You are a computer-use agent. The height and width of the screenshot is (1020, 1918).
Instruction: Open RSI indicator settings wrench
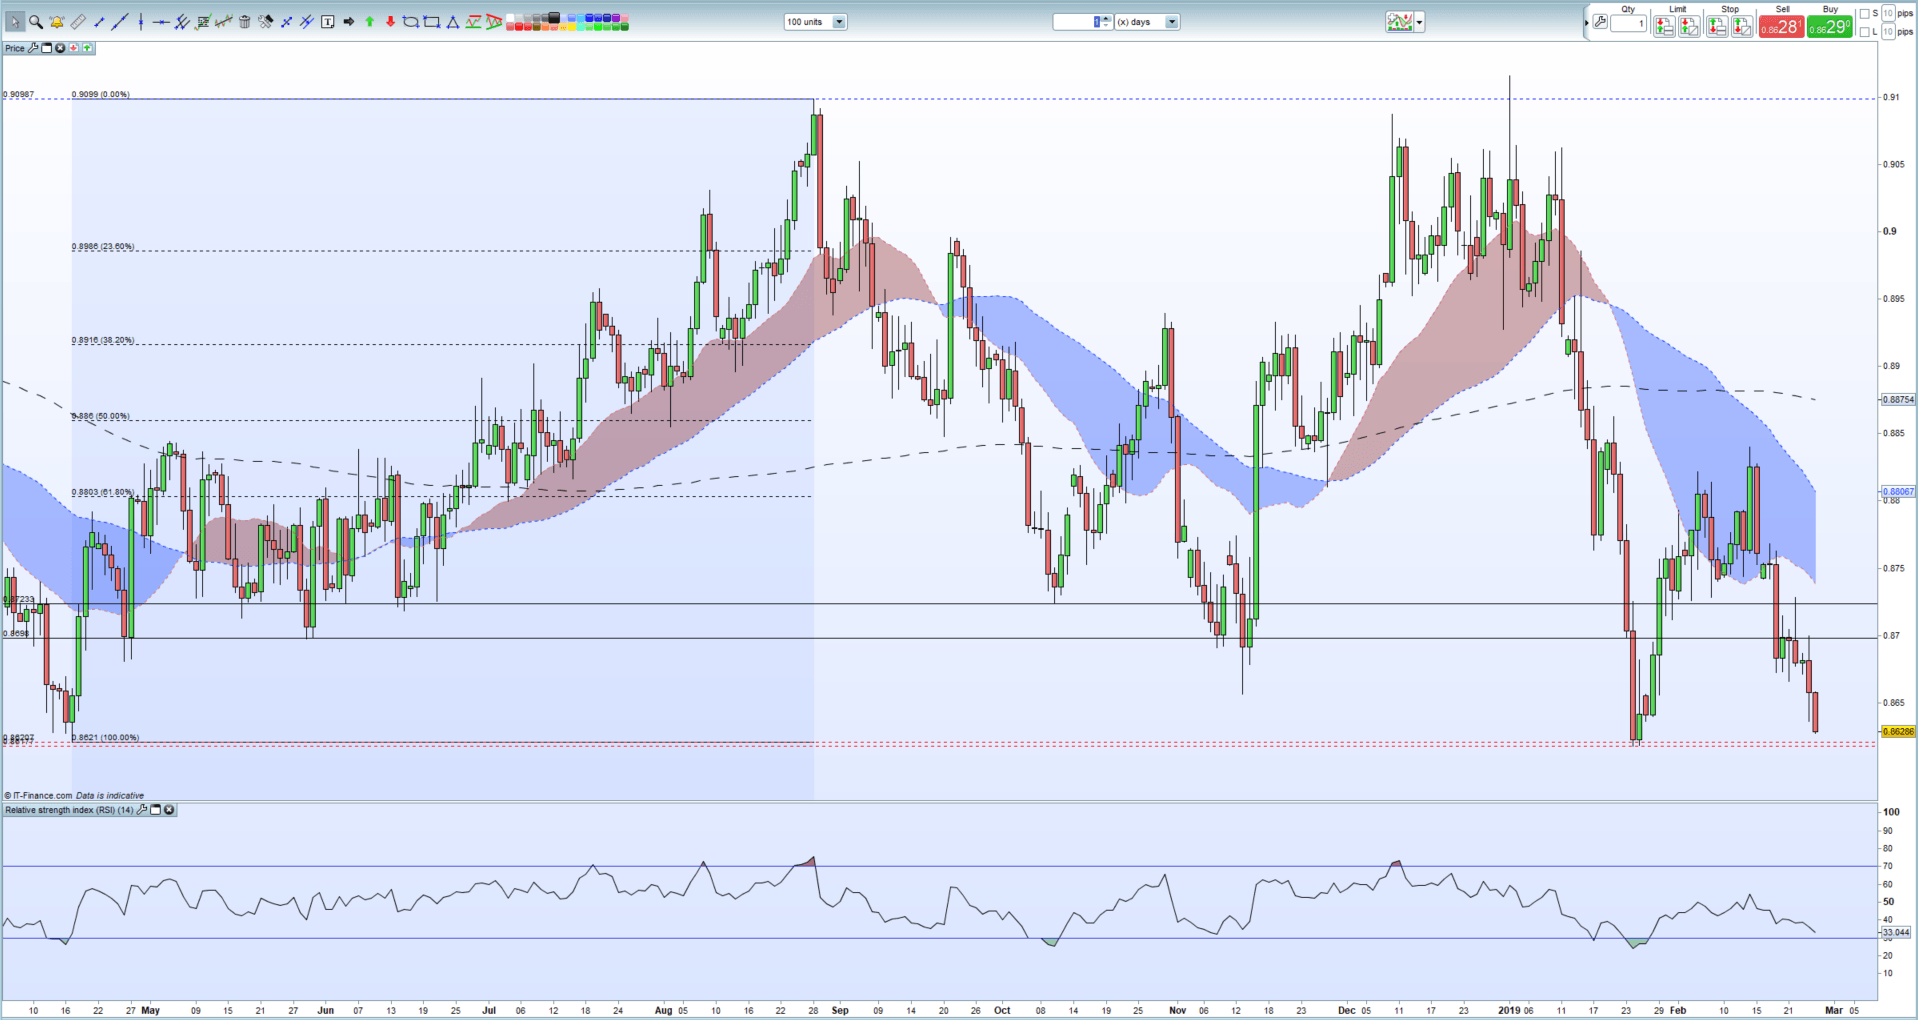point(142,810)
